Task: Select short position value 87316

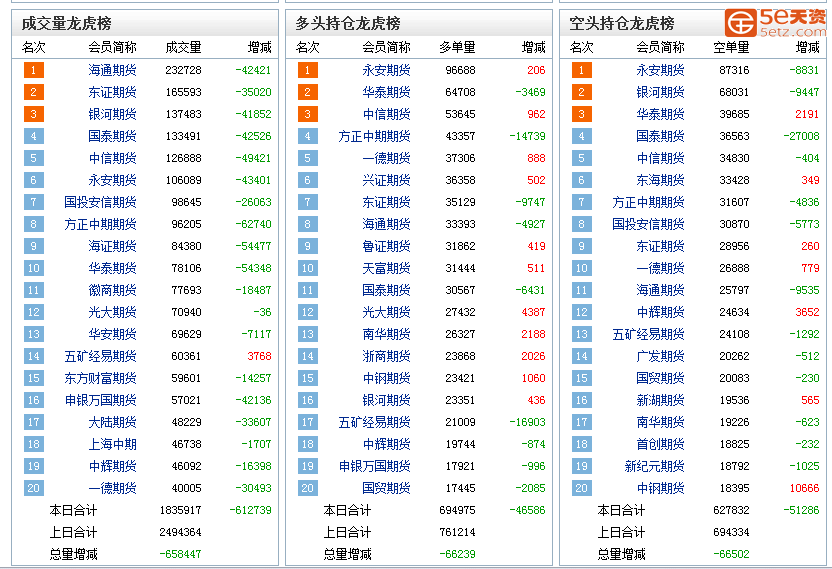Action: 734,70
